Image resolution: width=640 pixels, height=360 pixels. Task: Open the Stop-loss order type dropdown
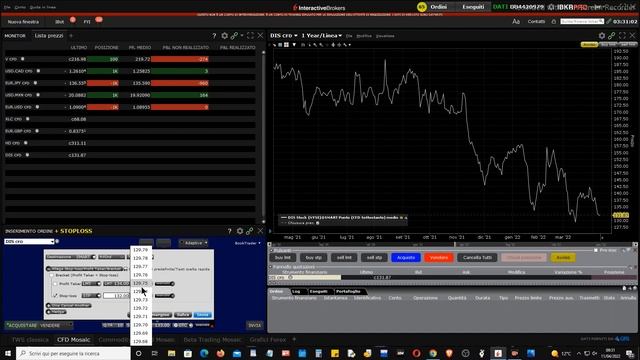tap(91, 296)
